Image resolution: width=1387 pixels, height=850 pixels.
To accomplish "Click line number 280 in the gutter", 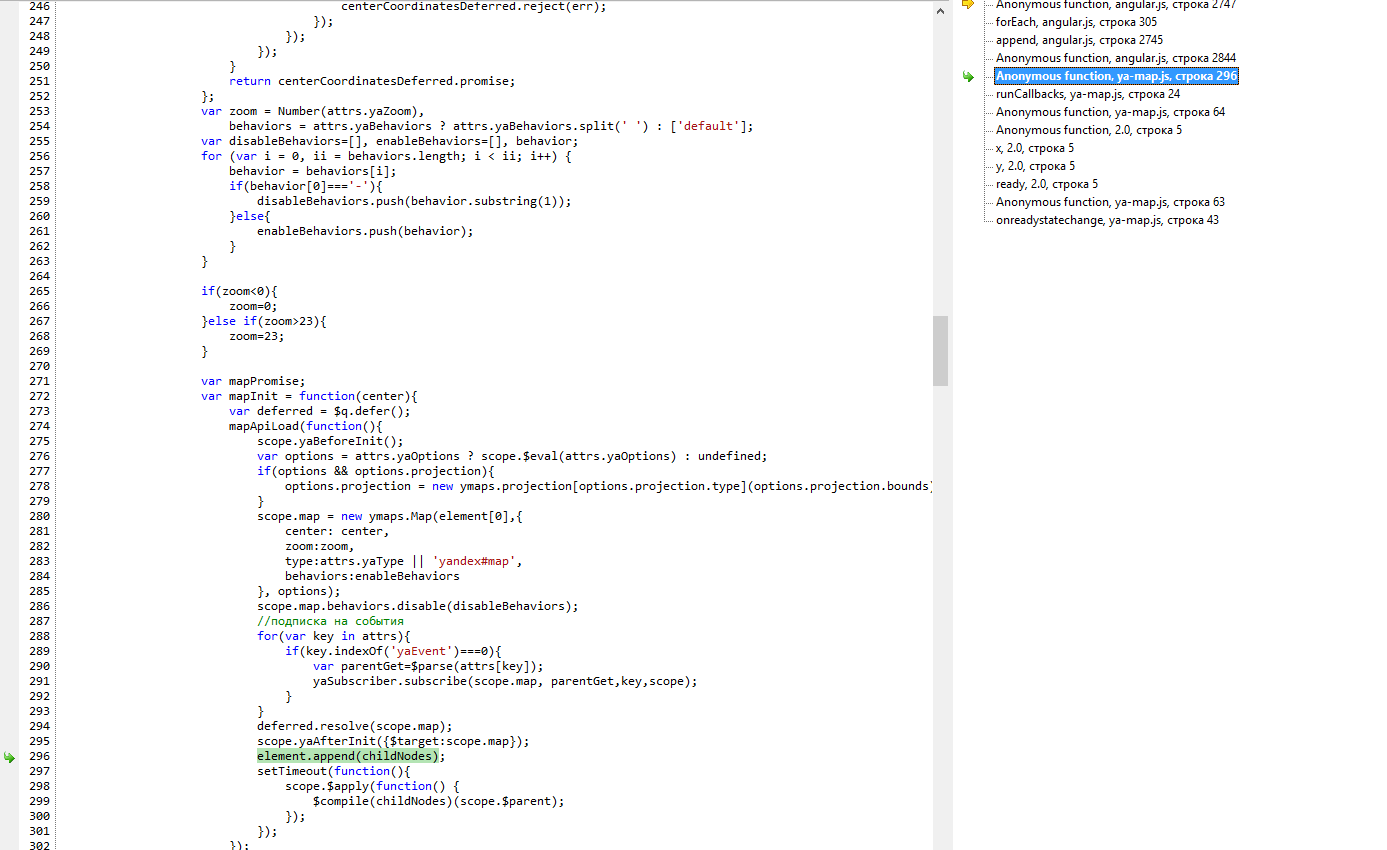I will pos(39,516).
